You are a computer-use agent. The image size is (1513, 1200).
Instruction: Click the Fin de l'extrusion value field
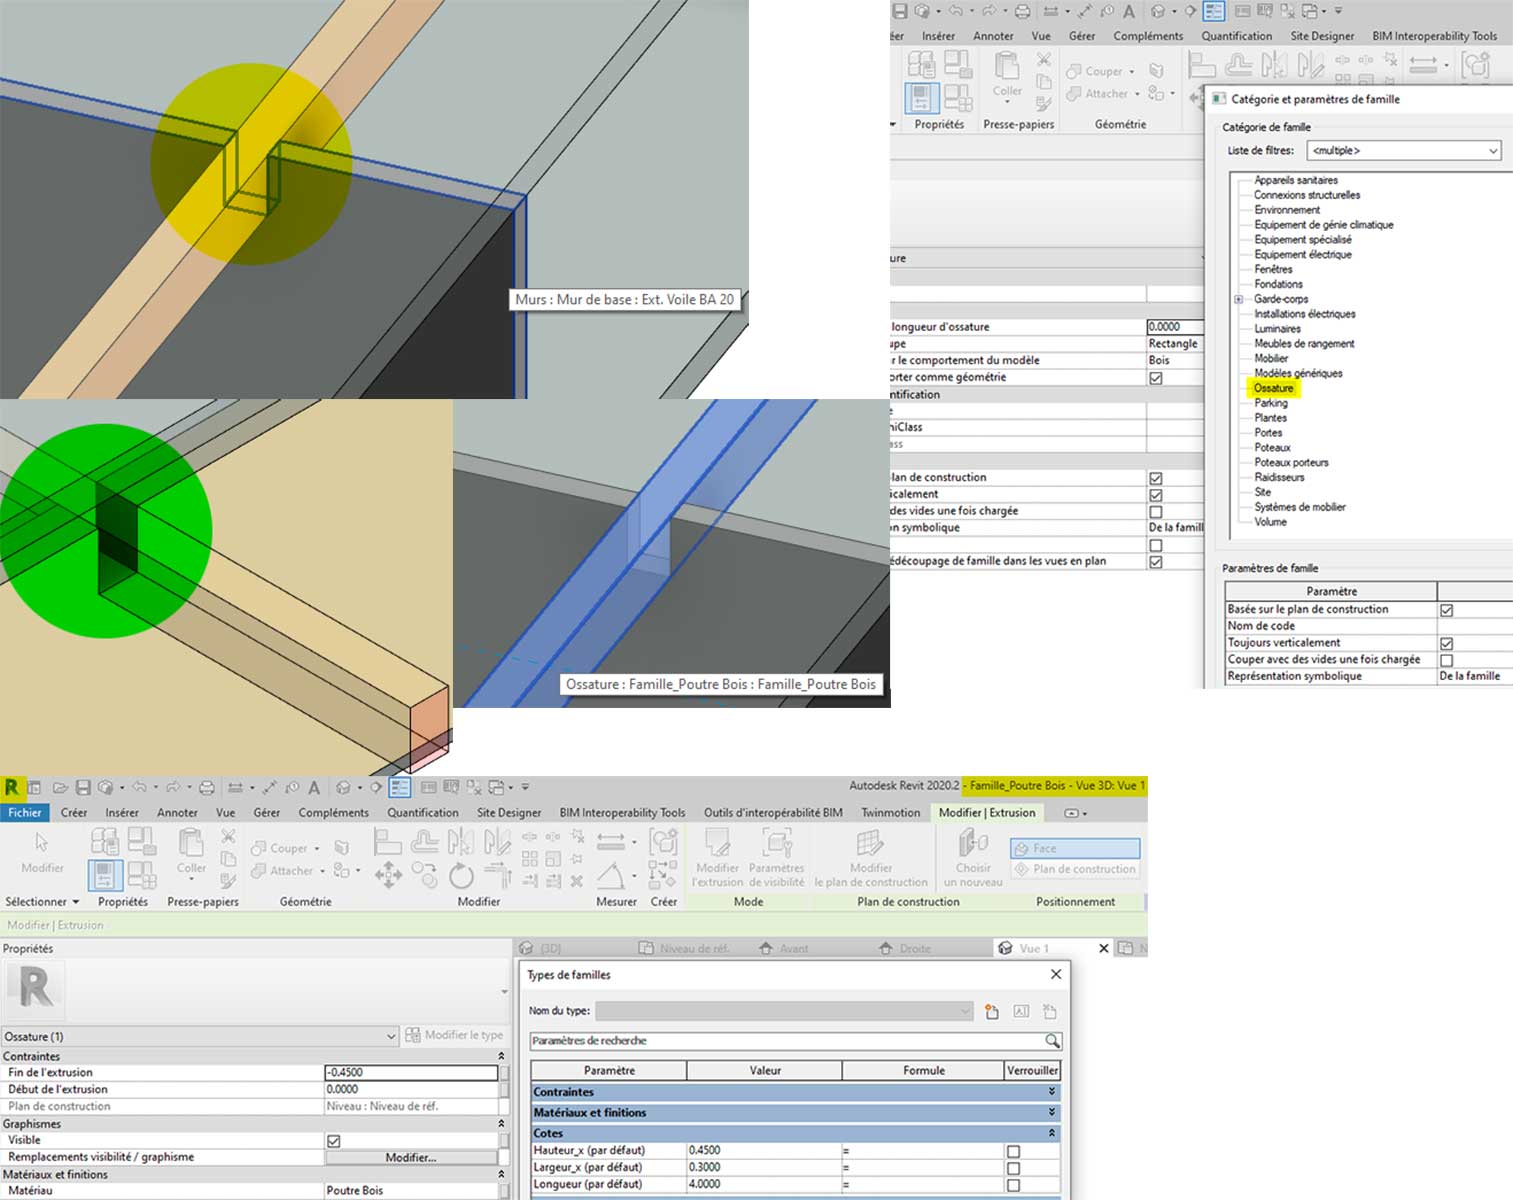pos(410,1072)
